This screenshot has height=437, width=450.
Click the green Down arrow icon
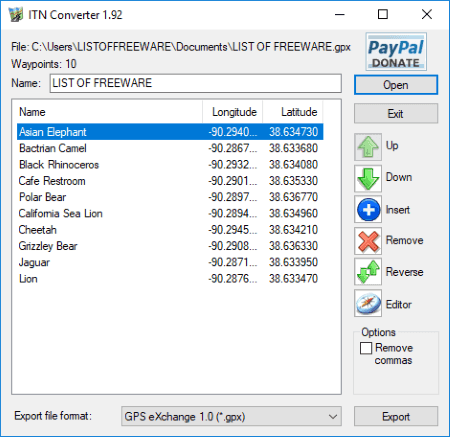tap(368, 178)
